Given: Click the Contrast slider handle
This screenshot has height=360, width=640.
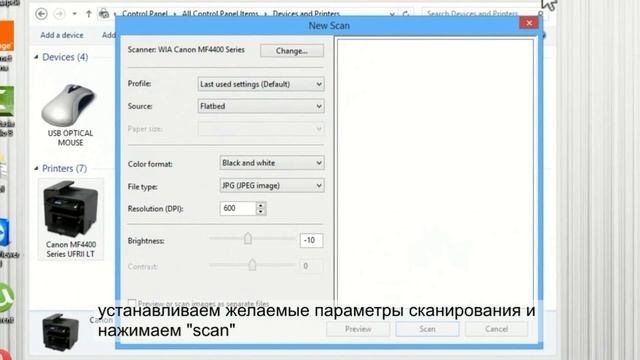Looking at the screenshot, I should (252, 264).
